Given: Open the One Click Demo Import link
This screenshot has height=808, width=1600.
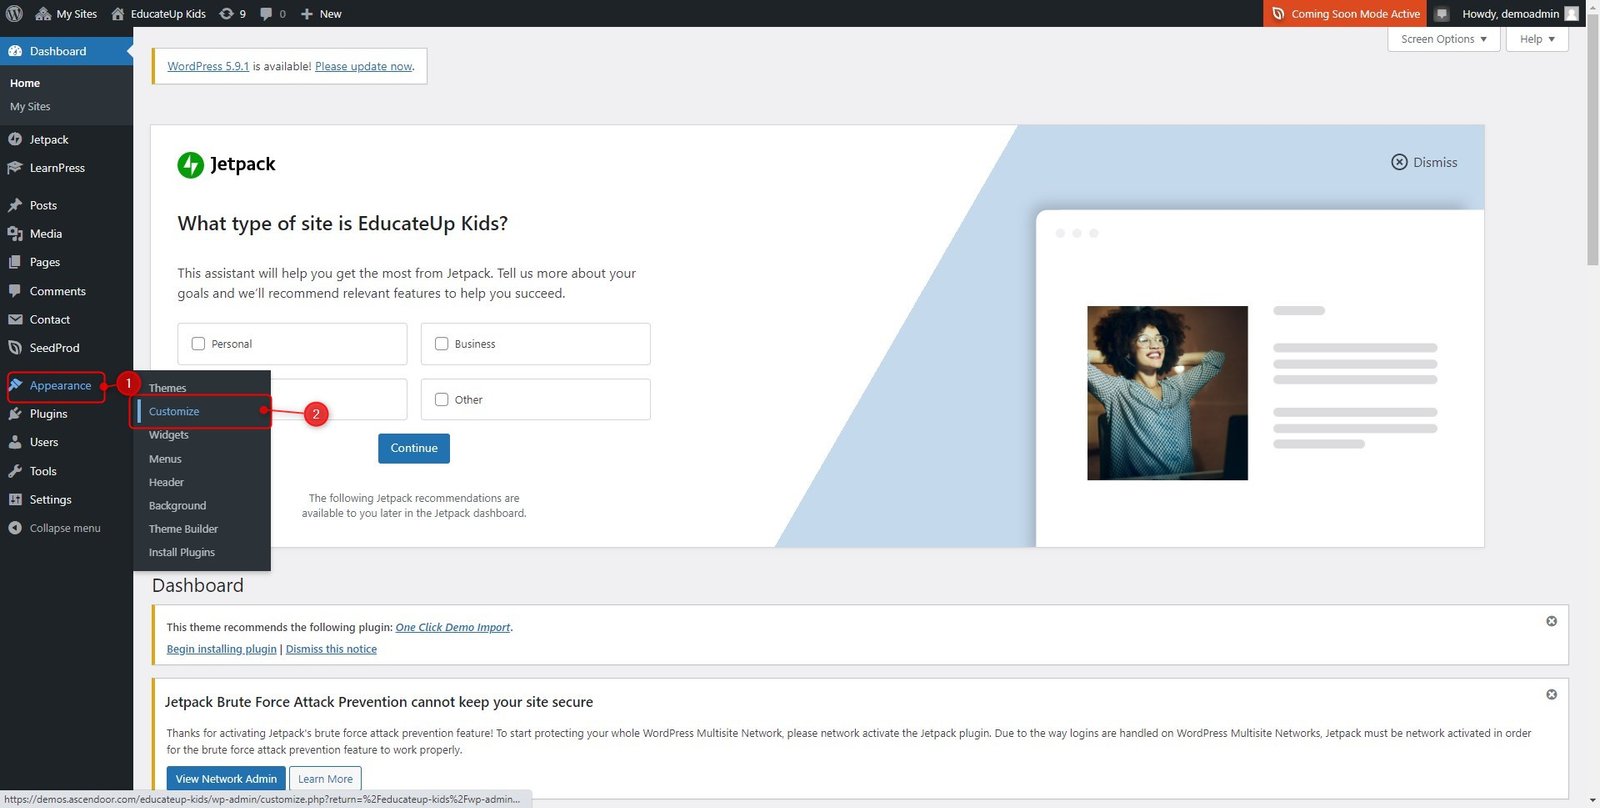Looking at the screenshot, I should (x=453, y=627).
